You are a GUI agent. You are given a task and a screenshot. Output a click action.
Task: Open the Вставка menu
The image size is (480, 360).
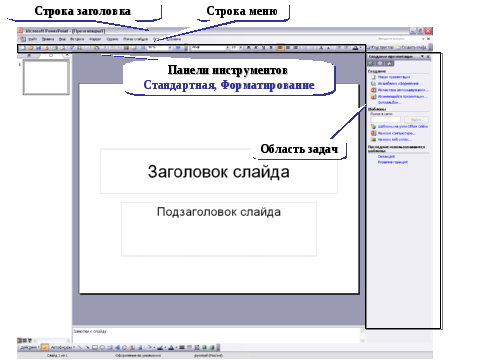point(77,39)
